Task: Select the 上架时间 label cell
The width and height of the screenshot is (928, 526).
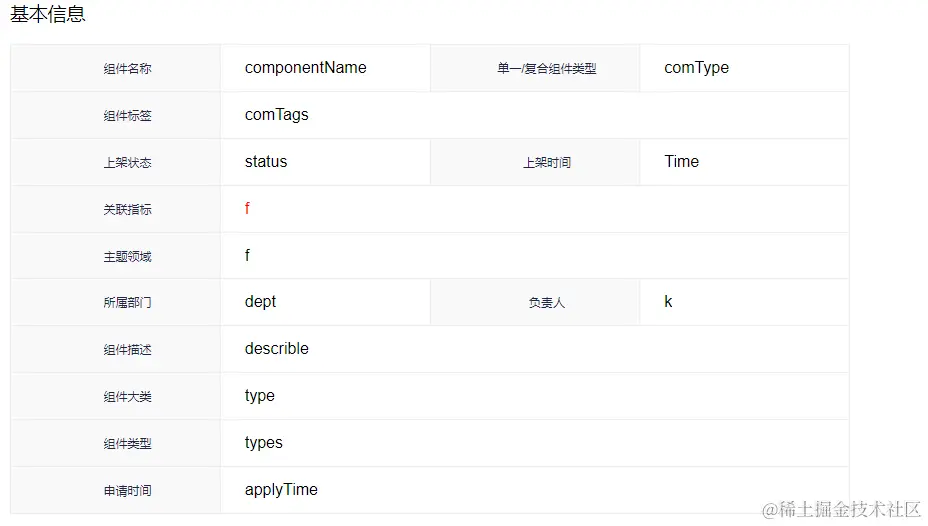Action: [534, 162]
